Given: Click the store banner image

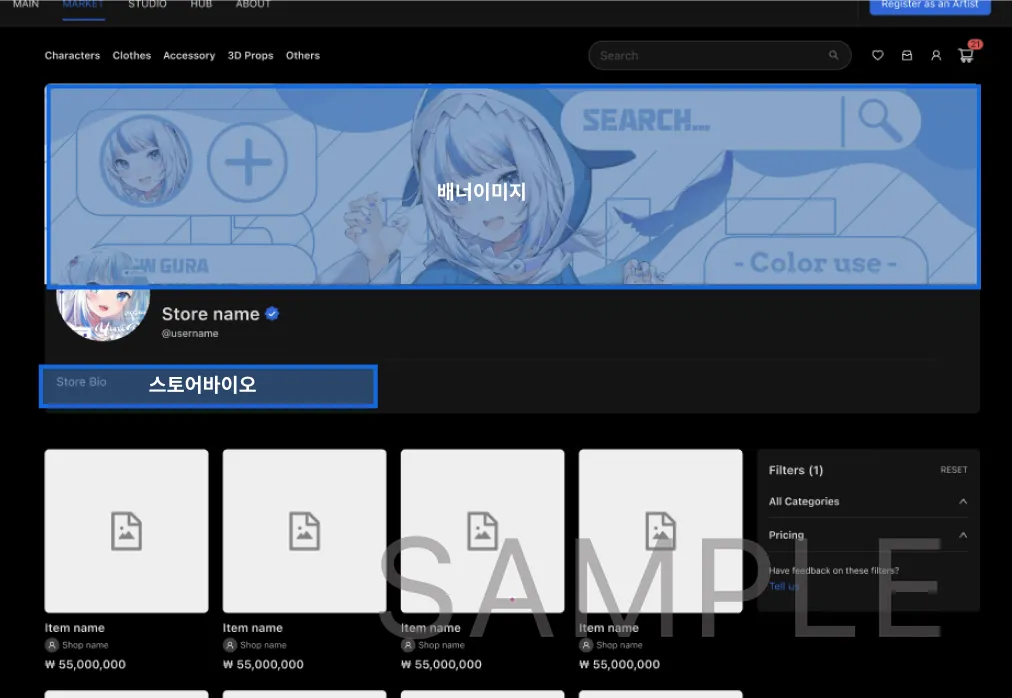Looking at the screenshot, I should click(513, 186).
